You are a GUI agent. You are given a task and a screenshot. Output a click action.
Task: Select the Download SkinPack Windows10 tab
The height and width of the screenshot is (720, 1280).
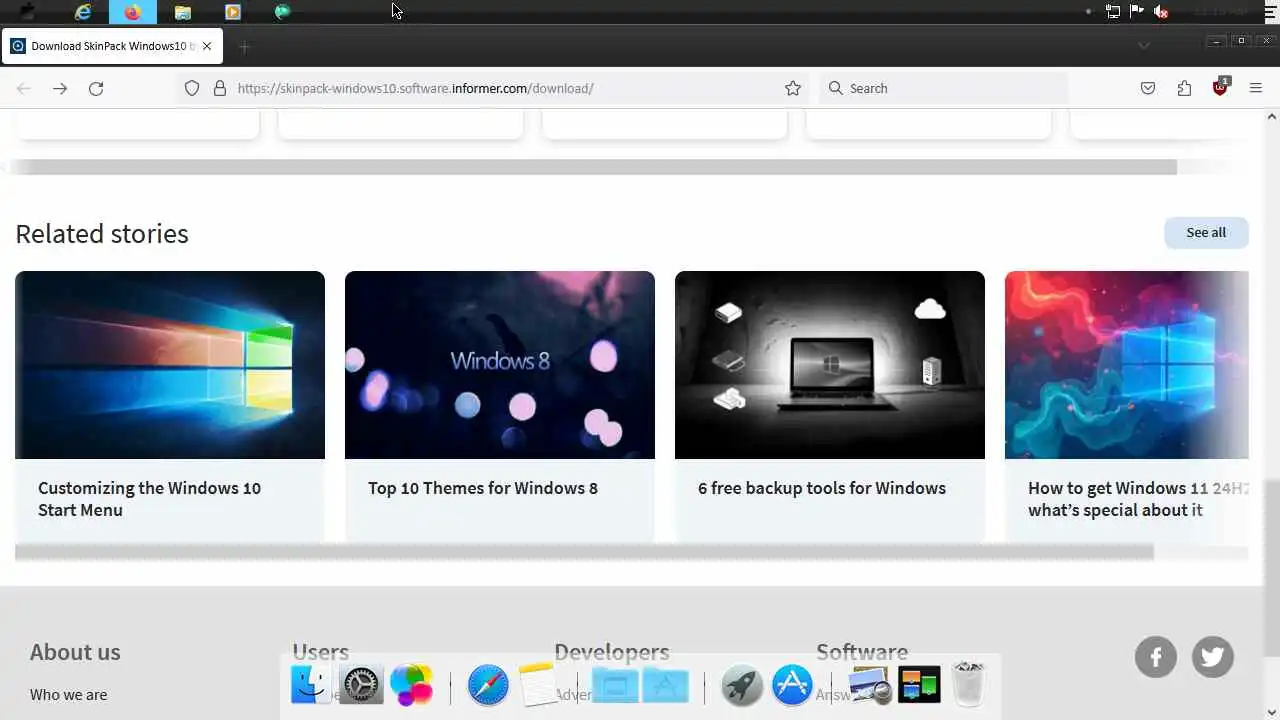point(112,46)
